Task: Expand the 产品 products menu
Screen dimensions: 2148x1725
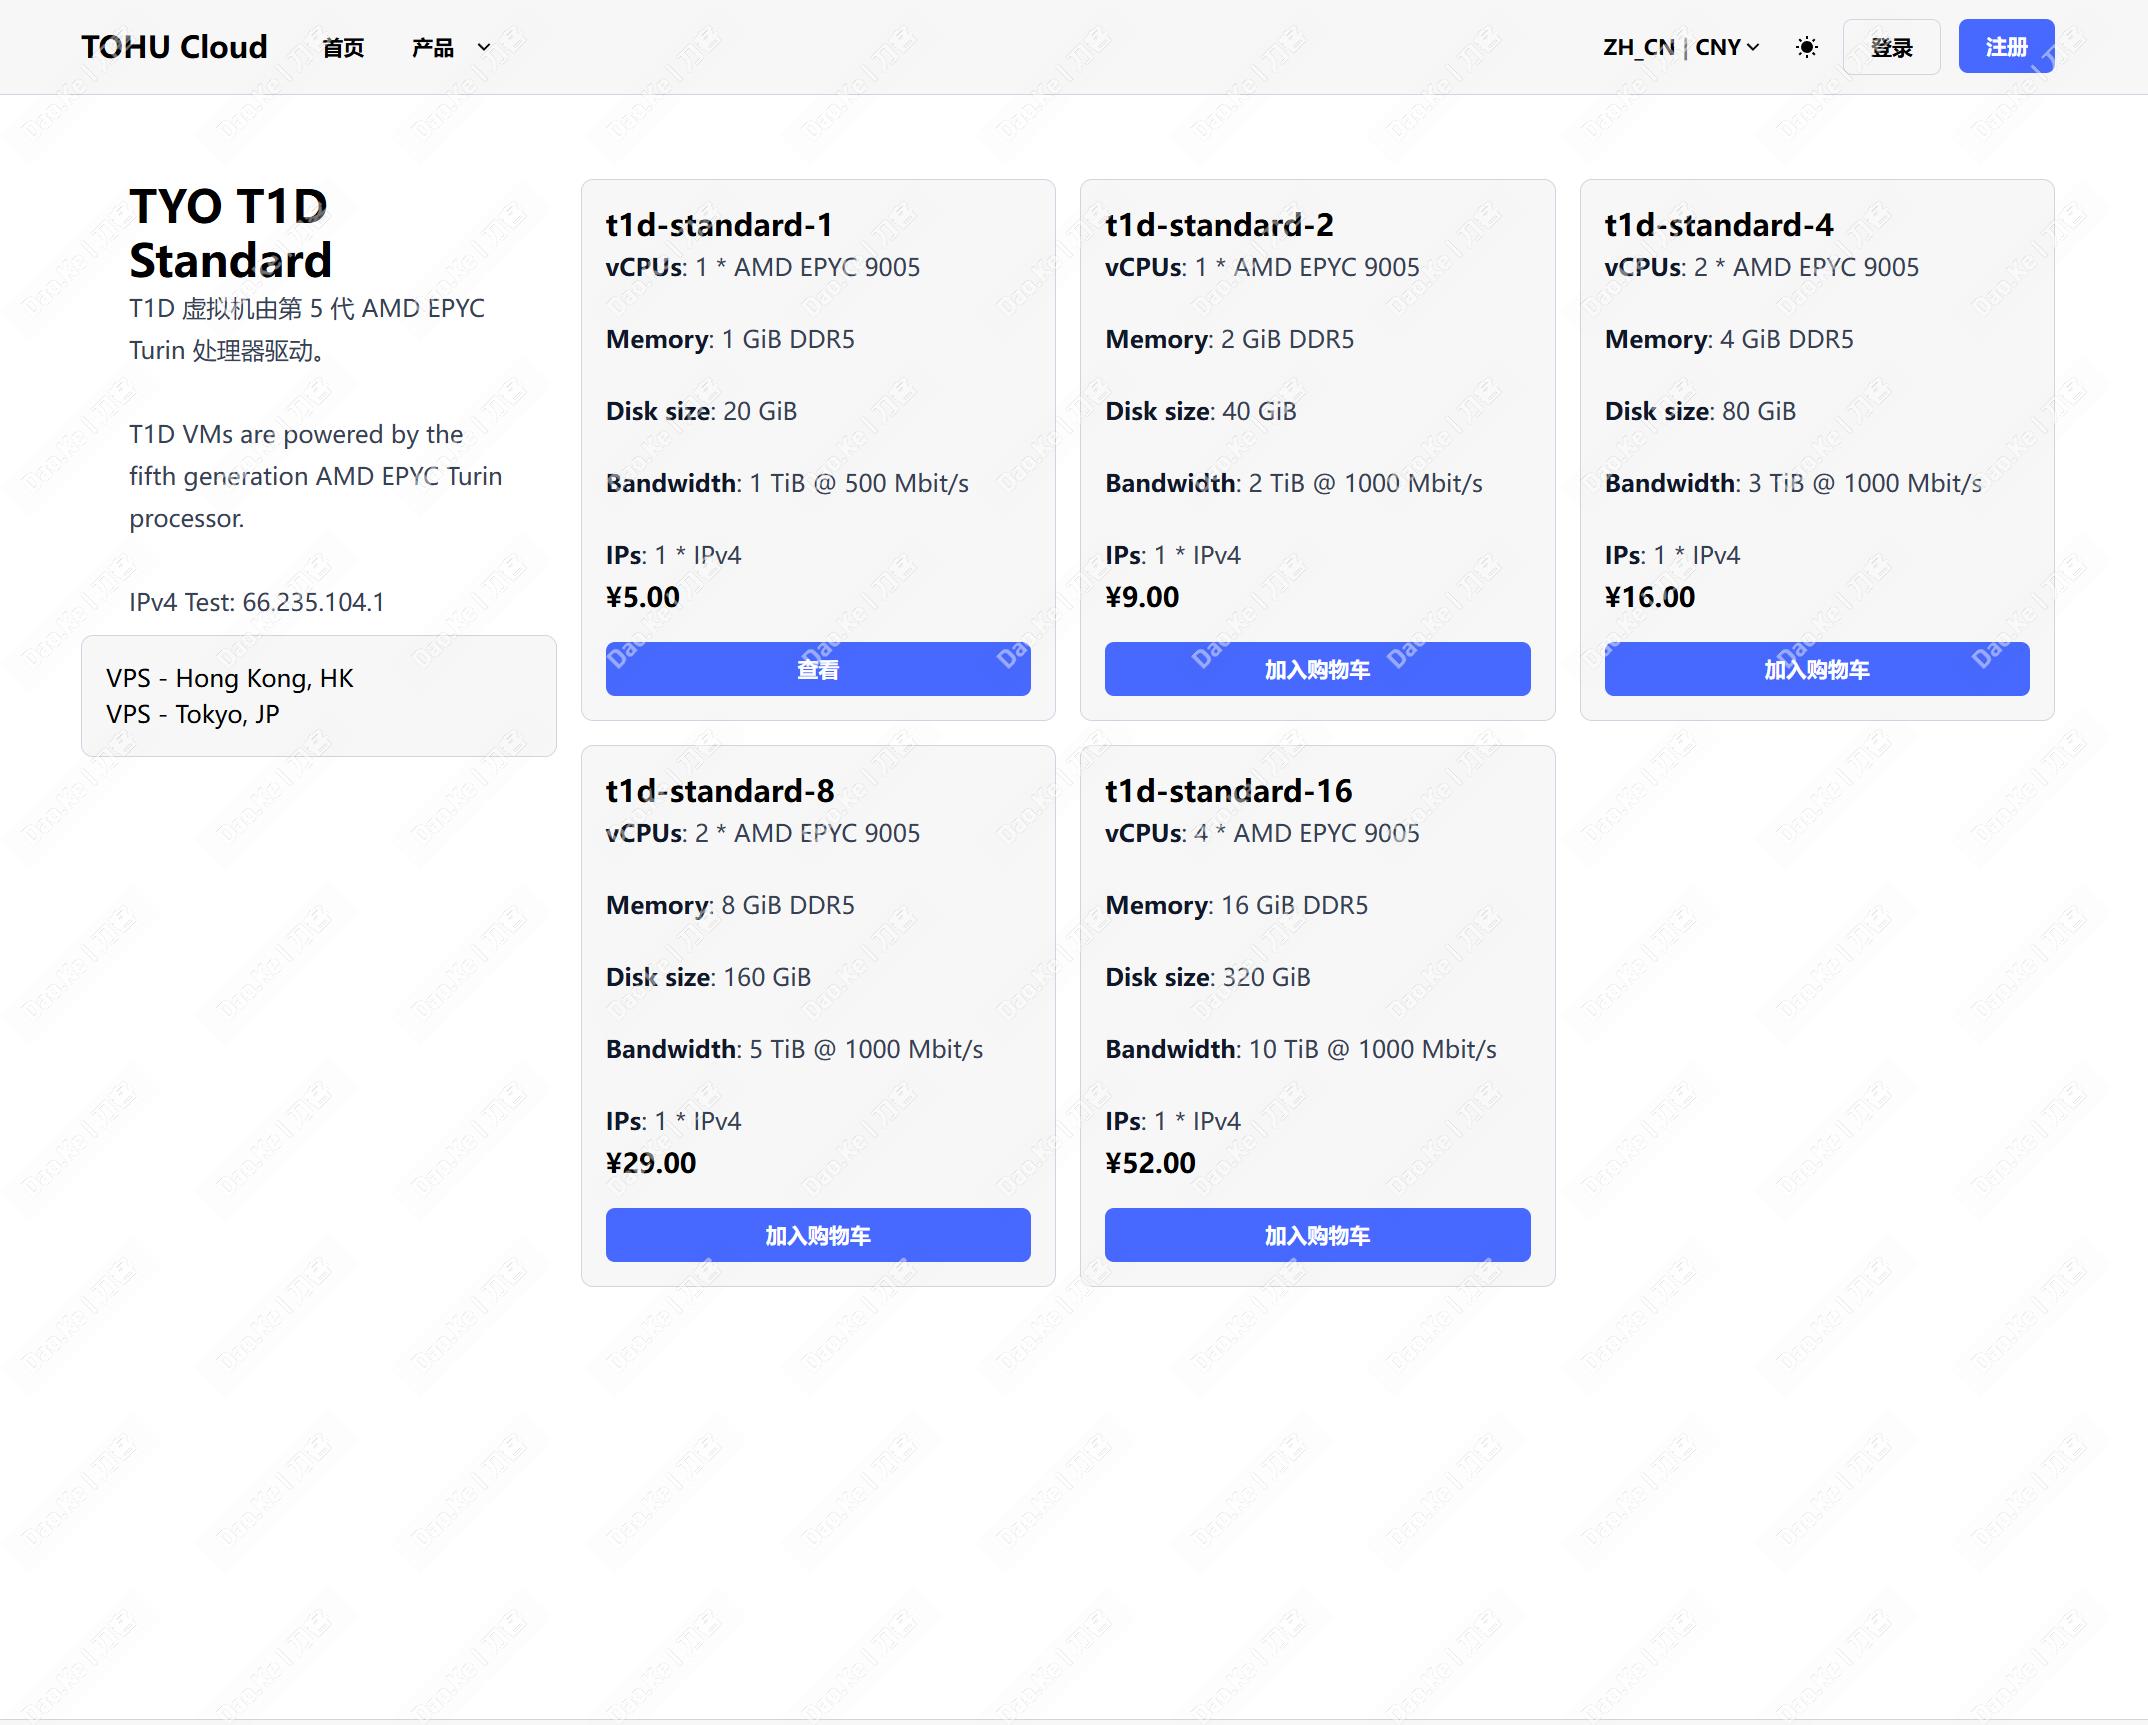Action: tap(433, 47)
